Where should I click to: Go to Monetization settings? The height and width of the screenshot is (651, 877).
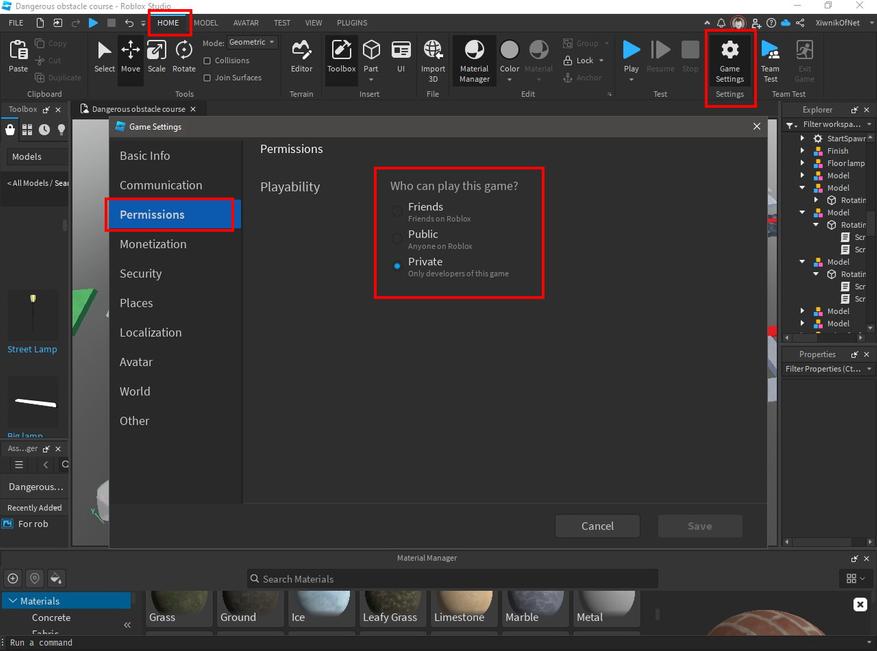[x=175, y=244]
